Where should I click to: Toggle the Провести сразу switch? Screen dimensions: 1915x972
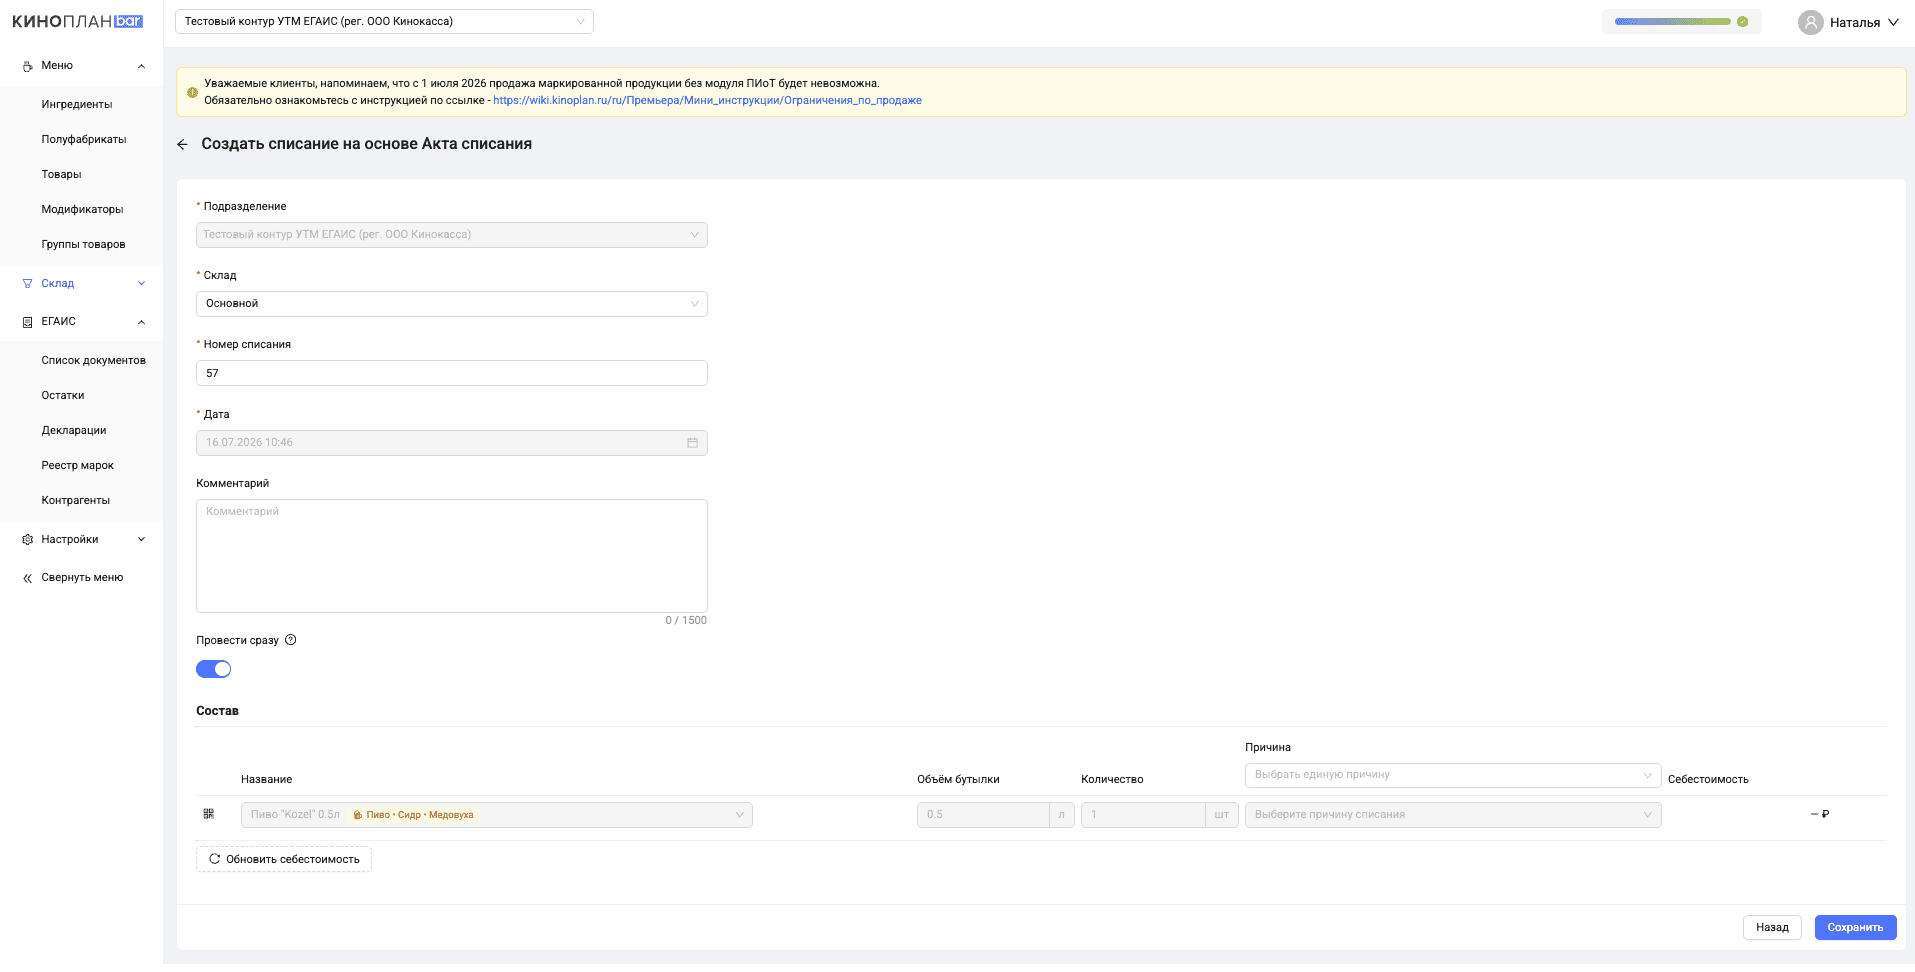(x=213, y=669)
